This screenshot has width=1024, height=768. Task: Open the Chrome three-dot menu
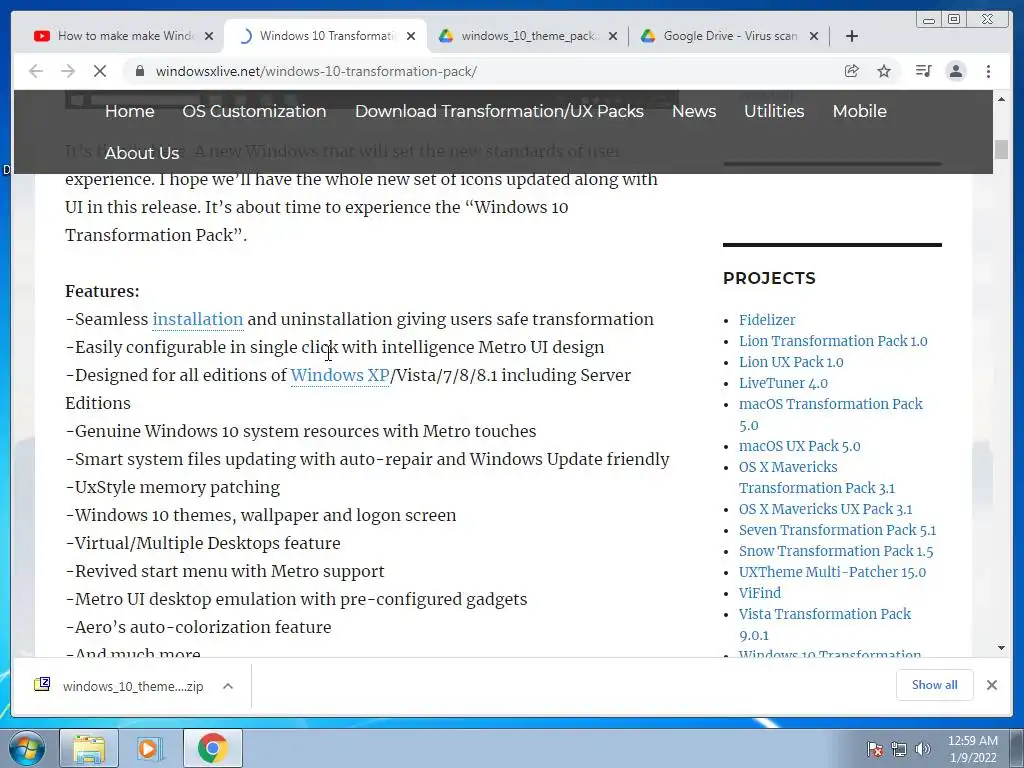point(989,71)
